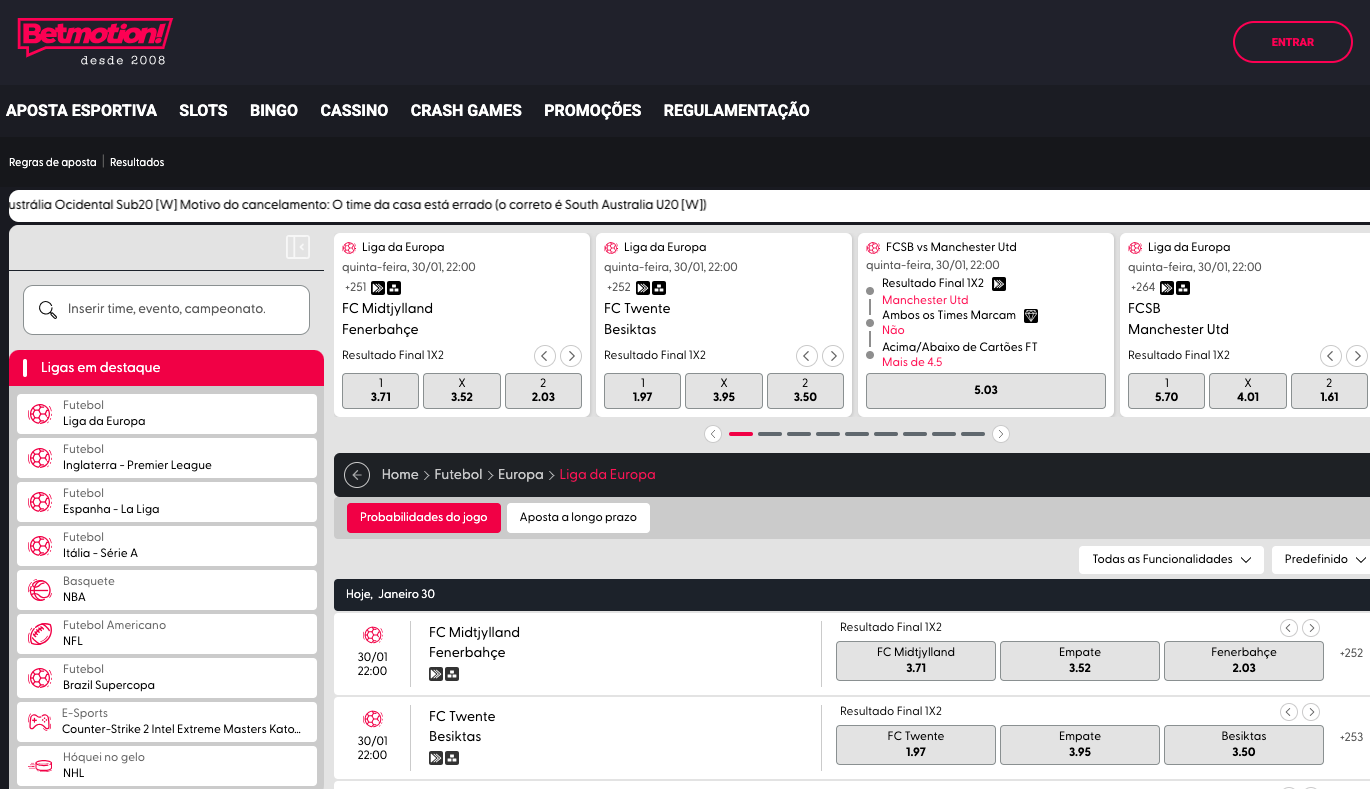The height and width of the screenshot is (789, 1370).
Task: Open REGULAMENTAÇÃO menu item
Action: point(736,111)
